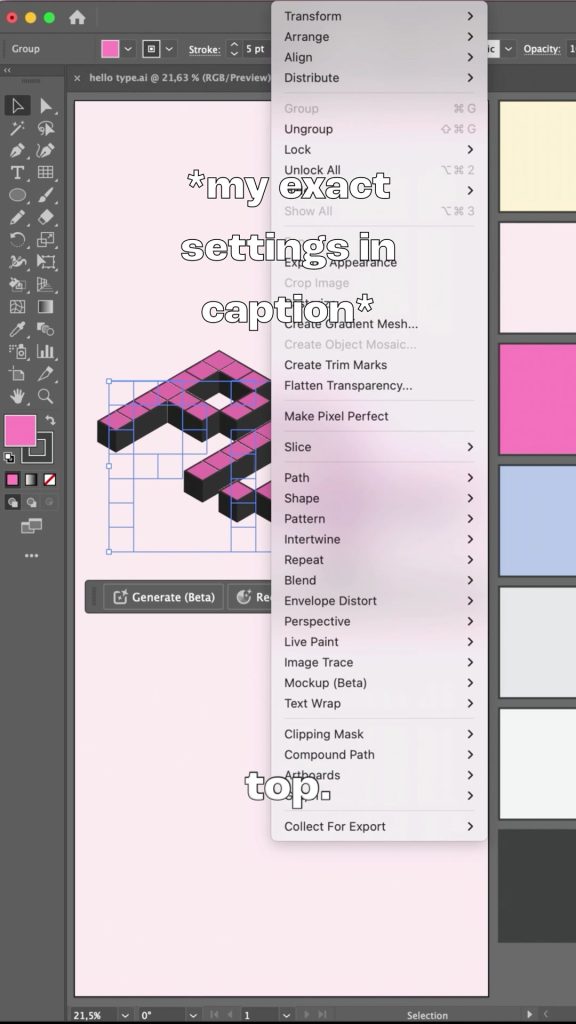
Task: Select the Perspective Grid tool
Action: coord(45,284)
